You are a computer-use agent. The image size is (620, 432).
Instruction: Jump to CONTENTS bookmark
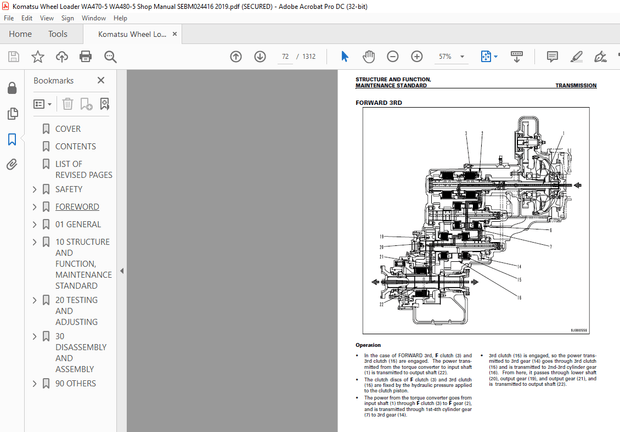[x=76, y=146]
